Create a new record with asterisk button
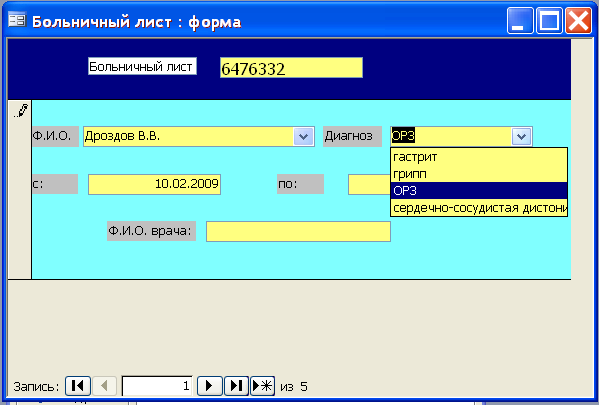Viewport: 599px width, 405px height. click(x=262, y=386)
